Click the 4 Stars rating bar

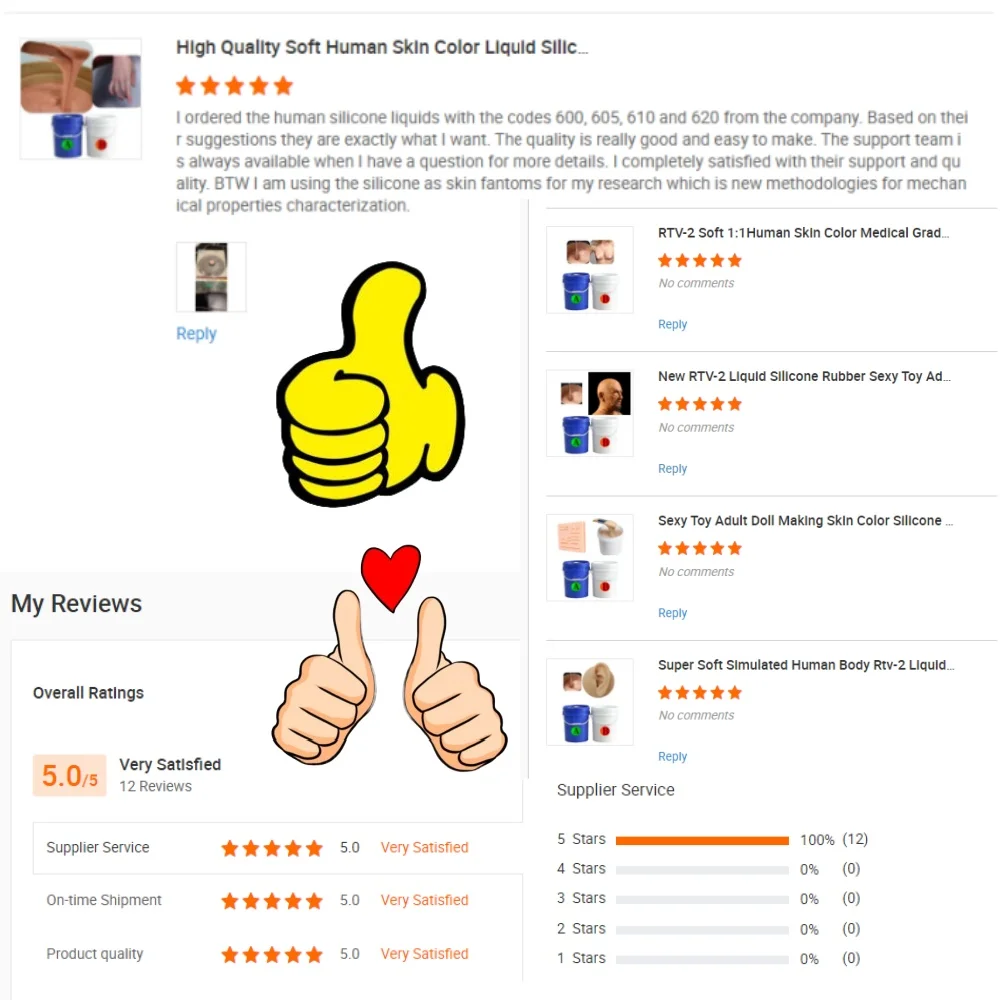pyautogui.click(x=702, y=870)
